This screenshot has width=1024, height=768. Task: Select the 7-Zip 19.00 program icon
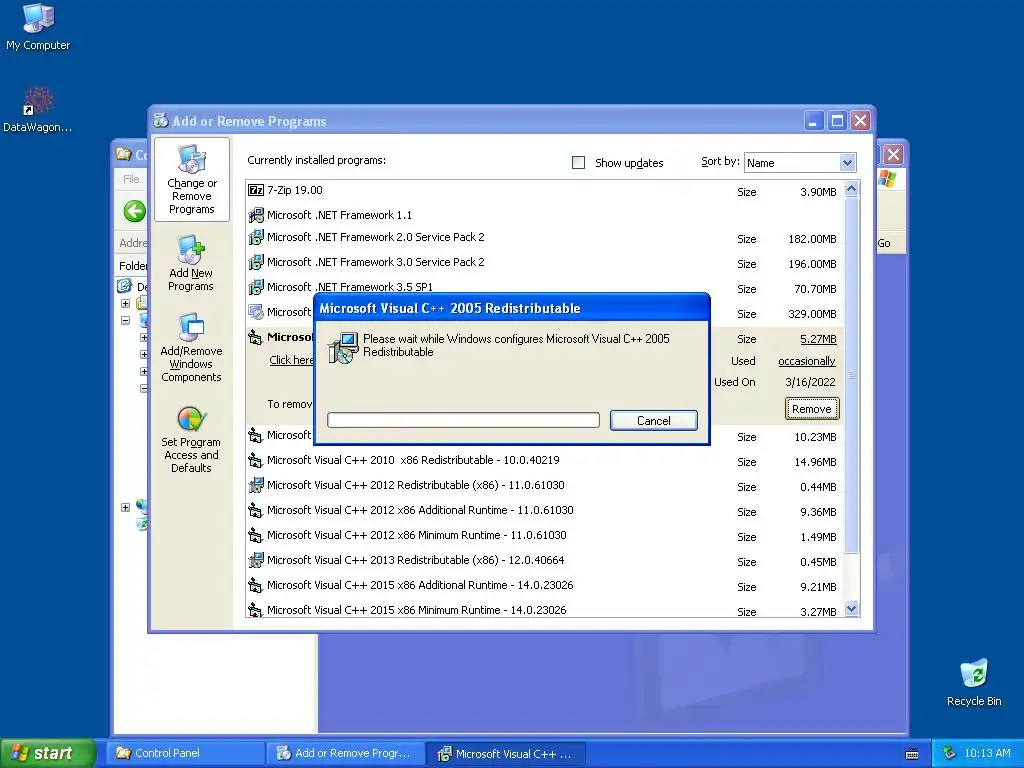[x=255, y=190]
